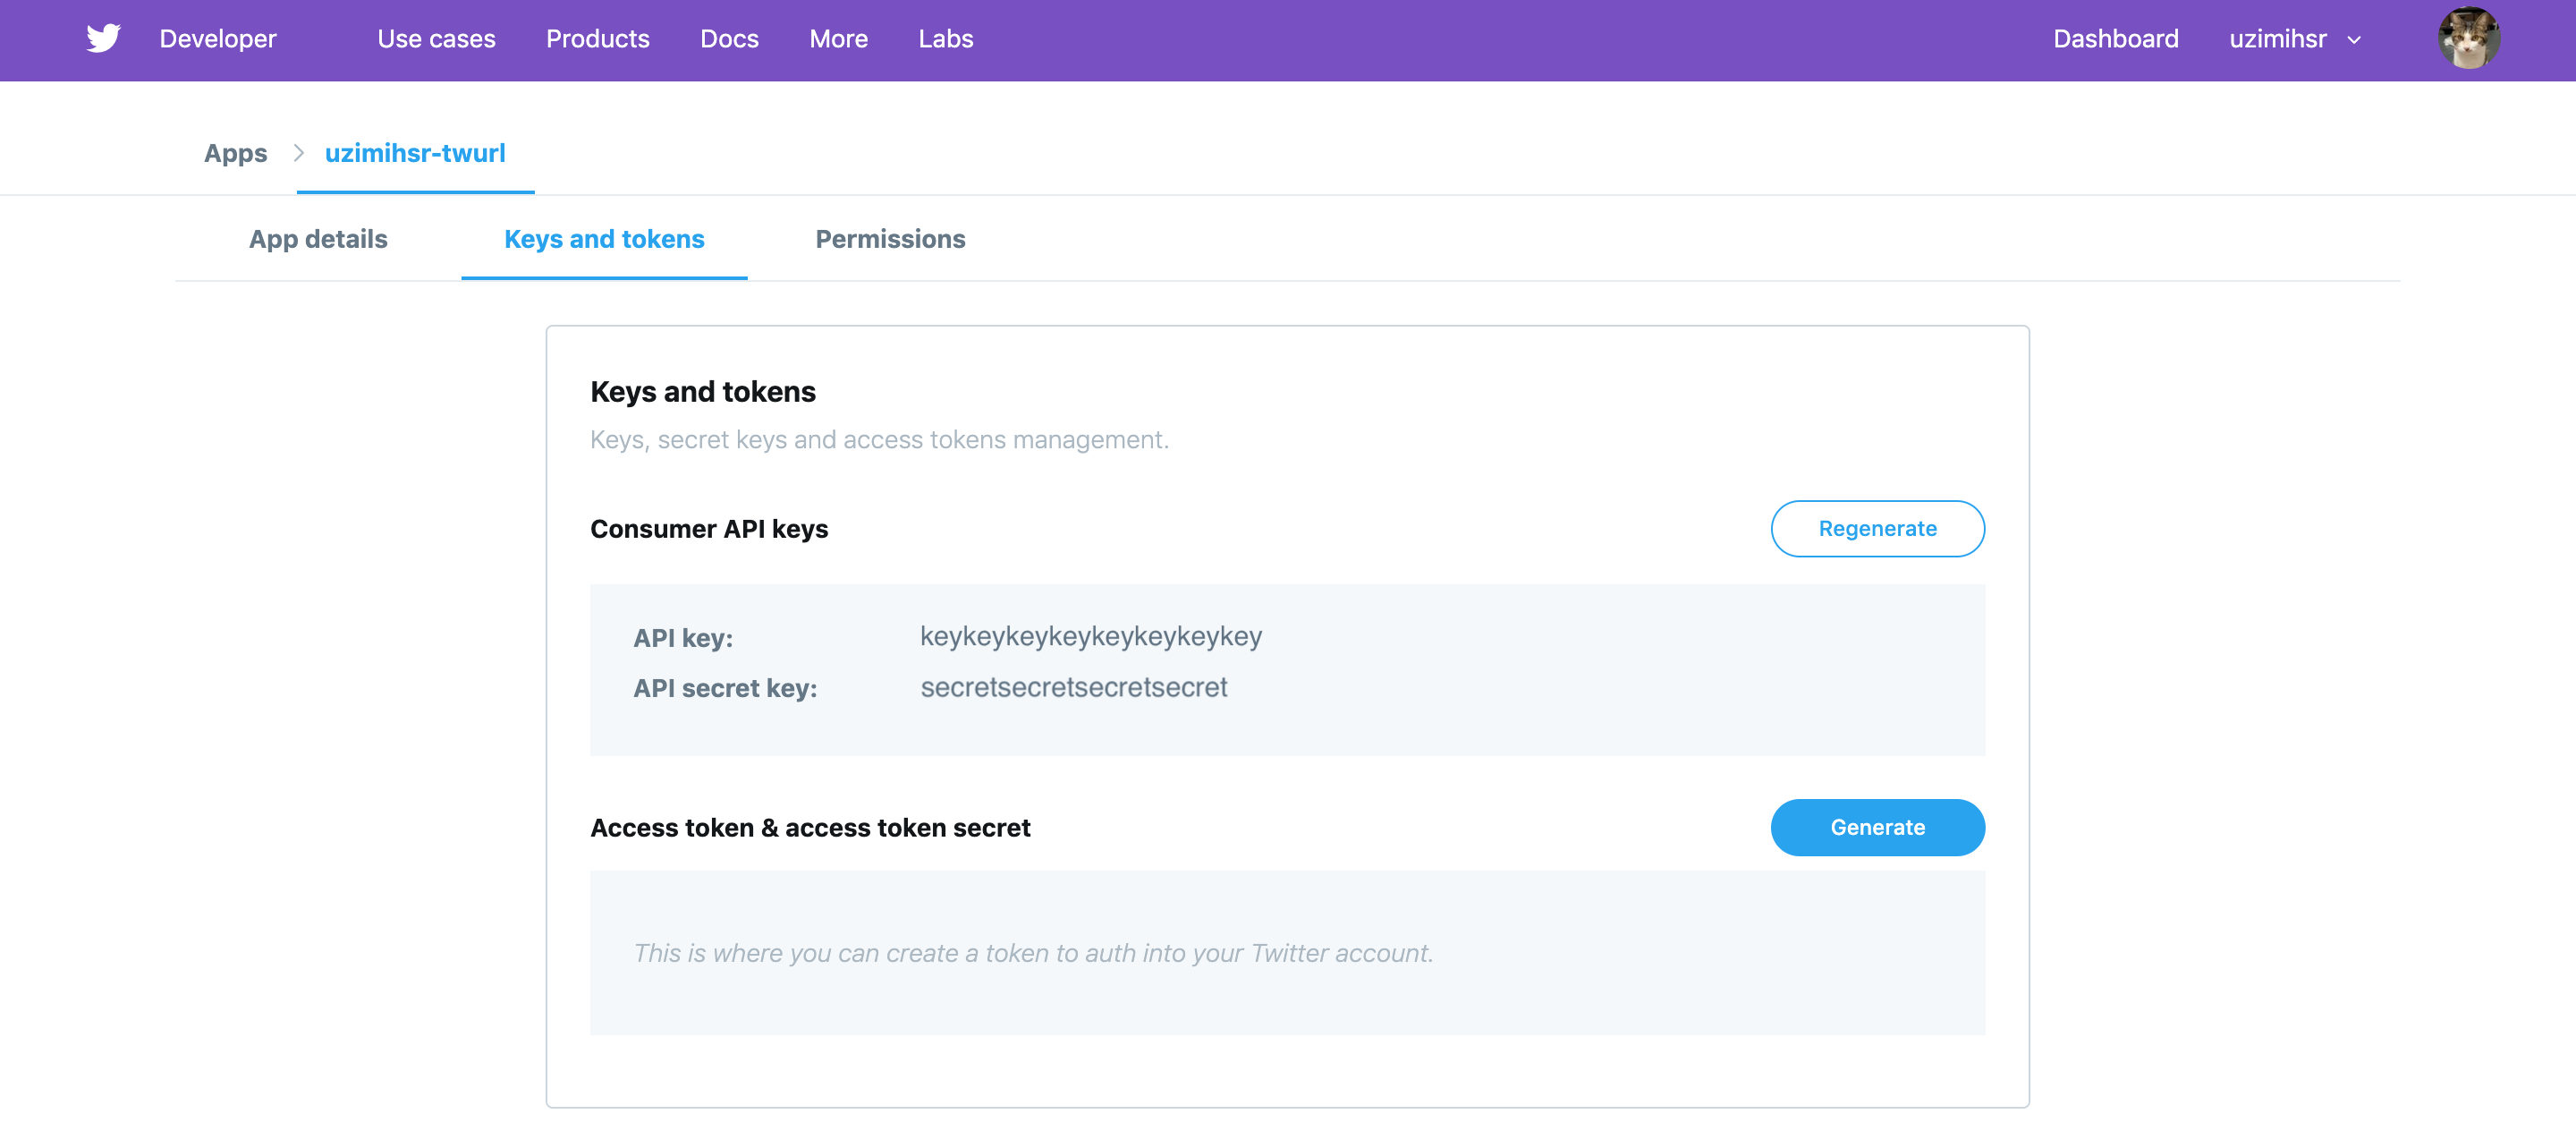
Task: Open the Products menu
Action: [x=597, y=39]
